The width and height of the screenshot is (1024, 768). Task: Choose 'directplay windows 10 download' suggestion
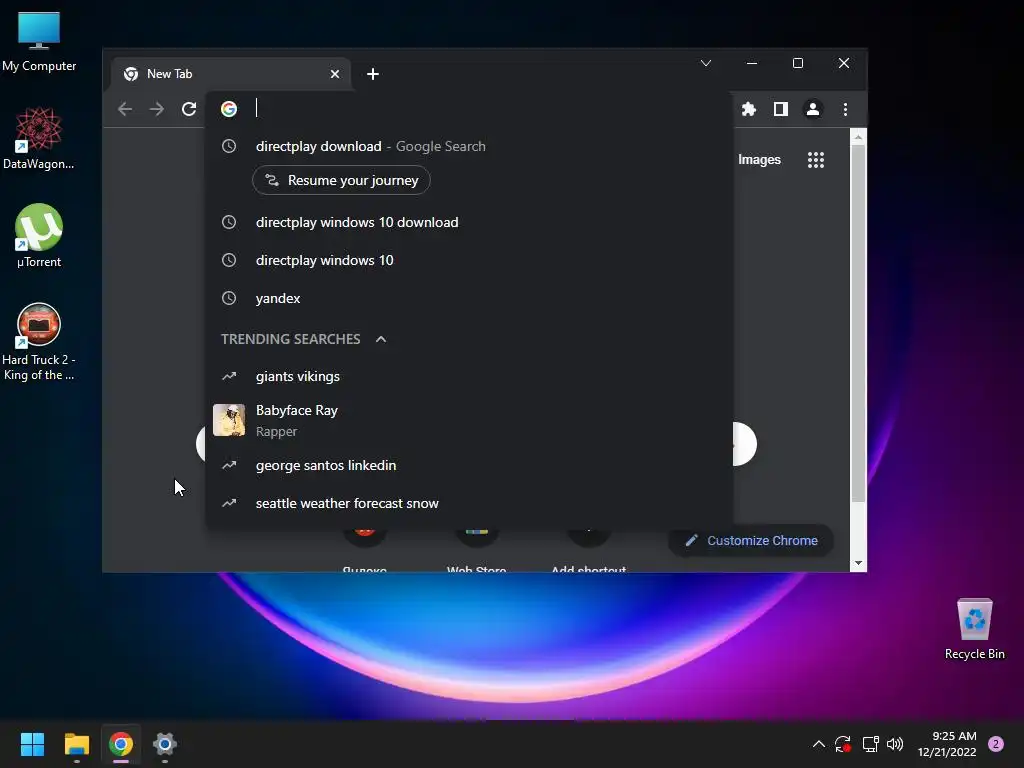click(x=470, y=222)
